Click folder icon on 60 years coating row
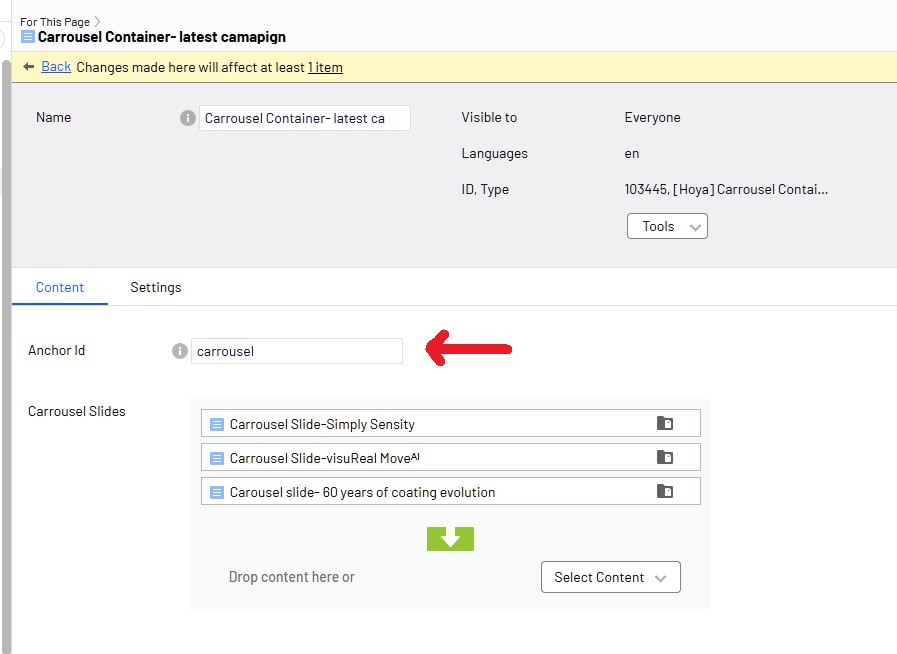This screenshot has width=897, height=654. point(665,492)
